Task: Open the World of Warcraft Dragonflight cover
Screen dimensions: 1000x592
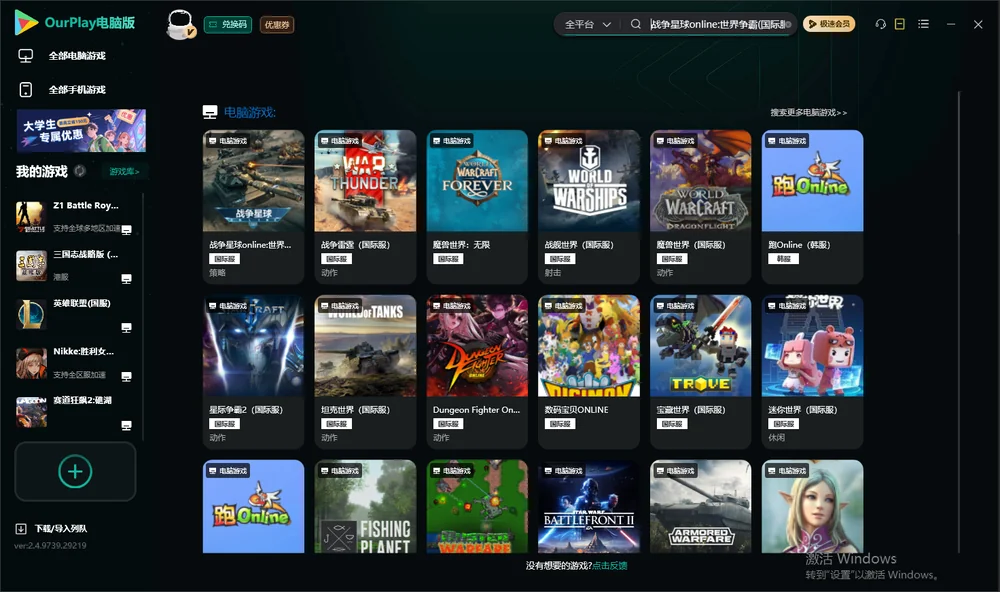Action: click(x=701, y=181)
